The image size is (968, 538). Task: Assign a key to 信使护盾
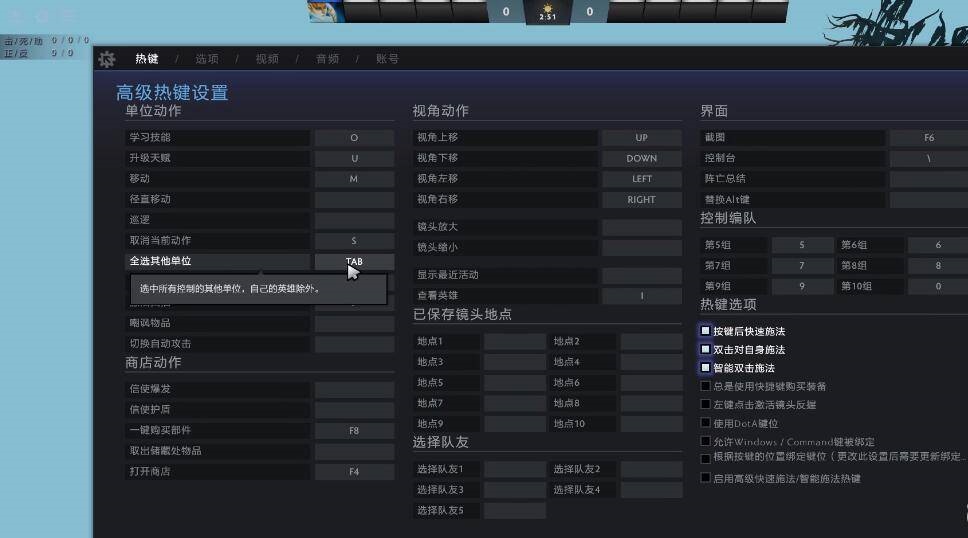(354, 410)
